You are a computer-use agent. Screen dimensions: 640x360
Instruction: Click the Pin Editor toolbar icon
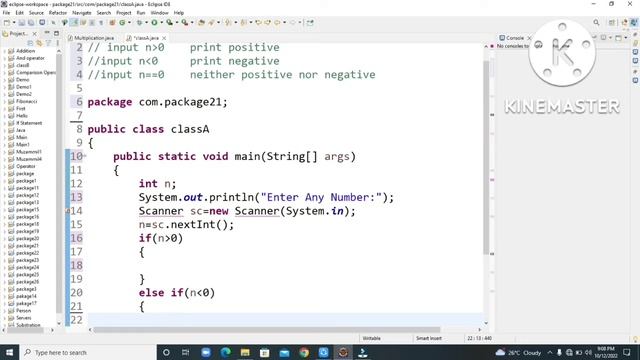point(310,22)
